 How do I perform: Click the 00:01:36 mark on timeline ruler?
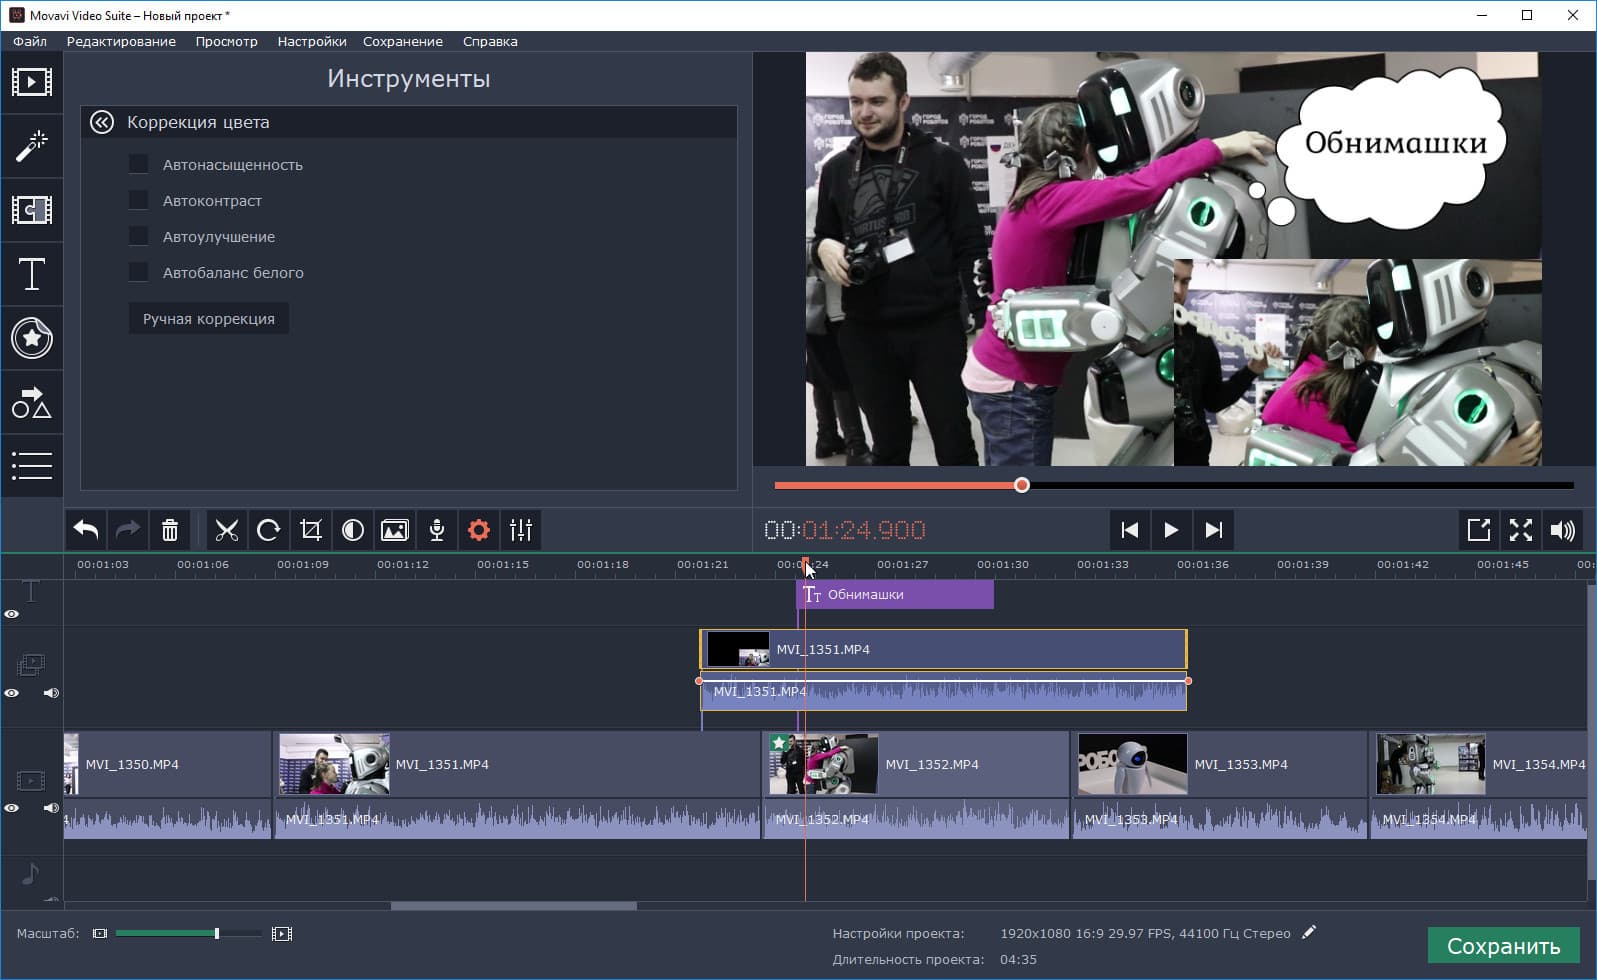pos(1203,564)
